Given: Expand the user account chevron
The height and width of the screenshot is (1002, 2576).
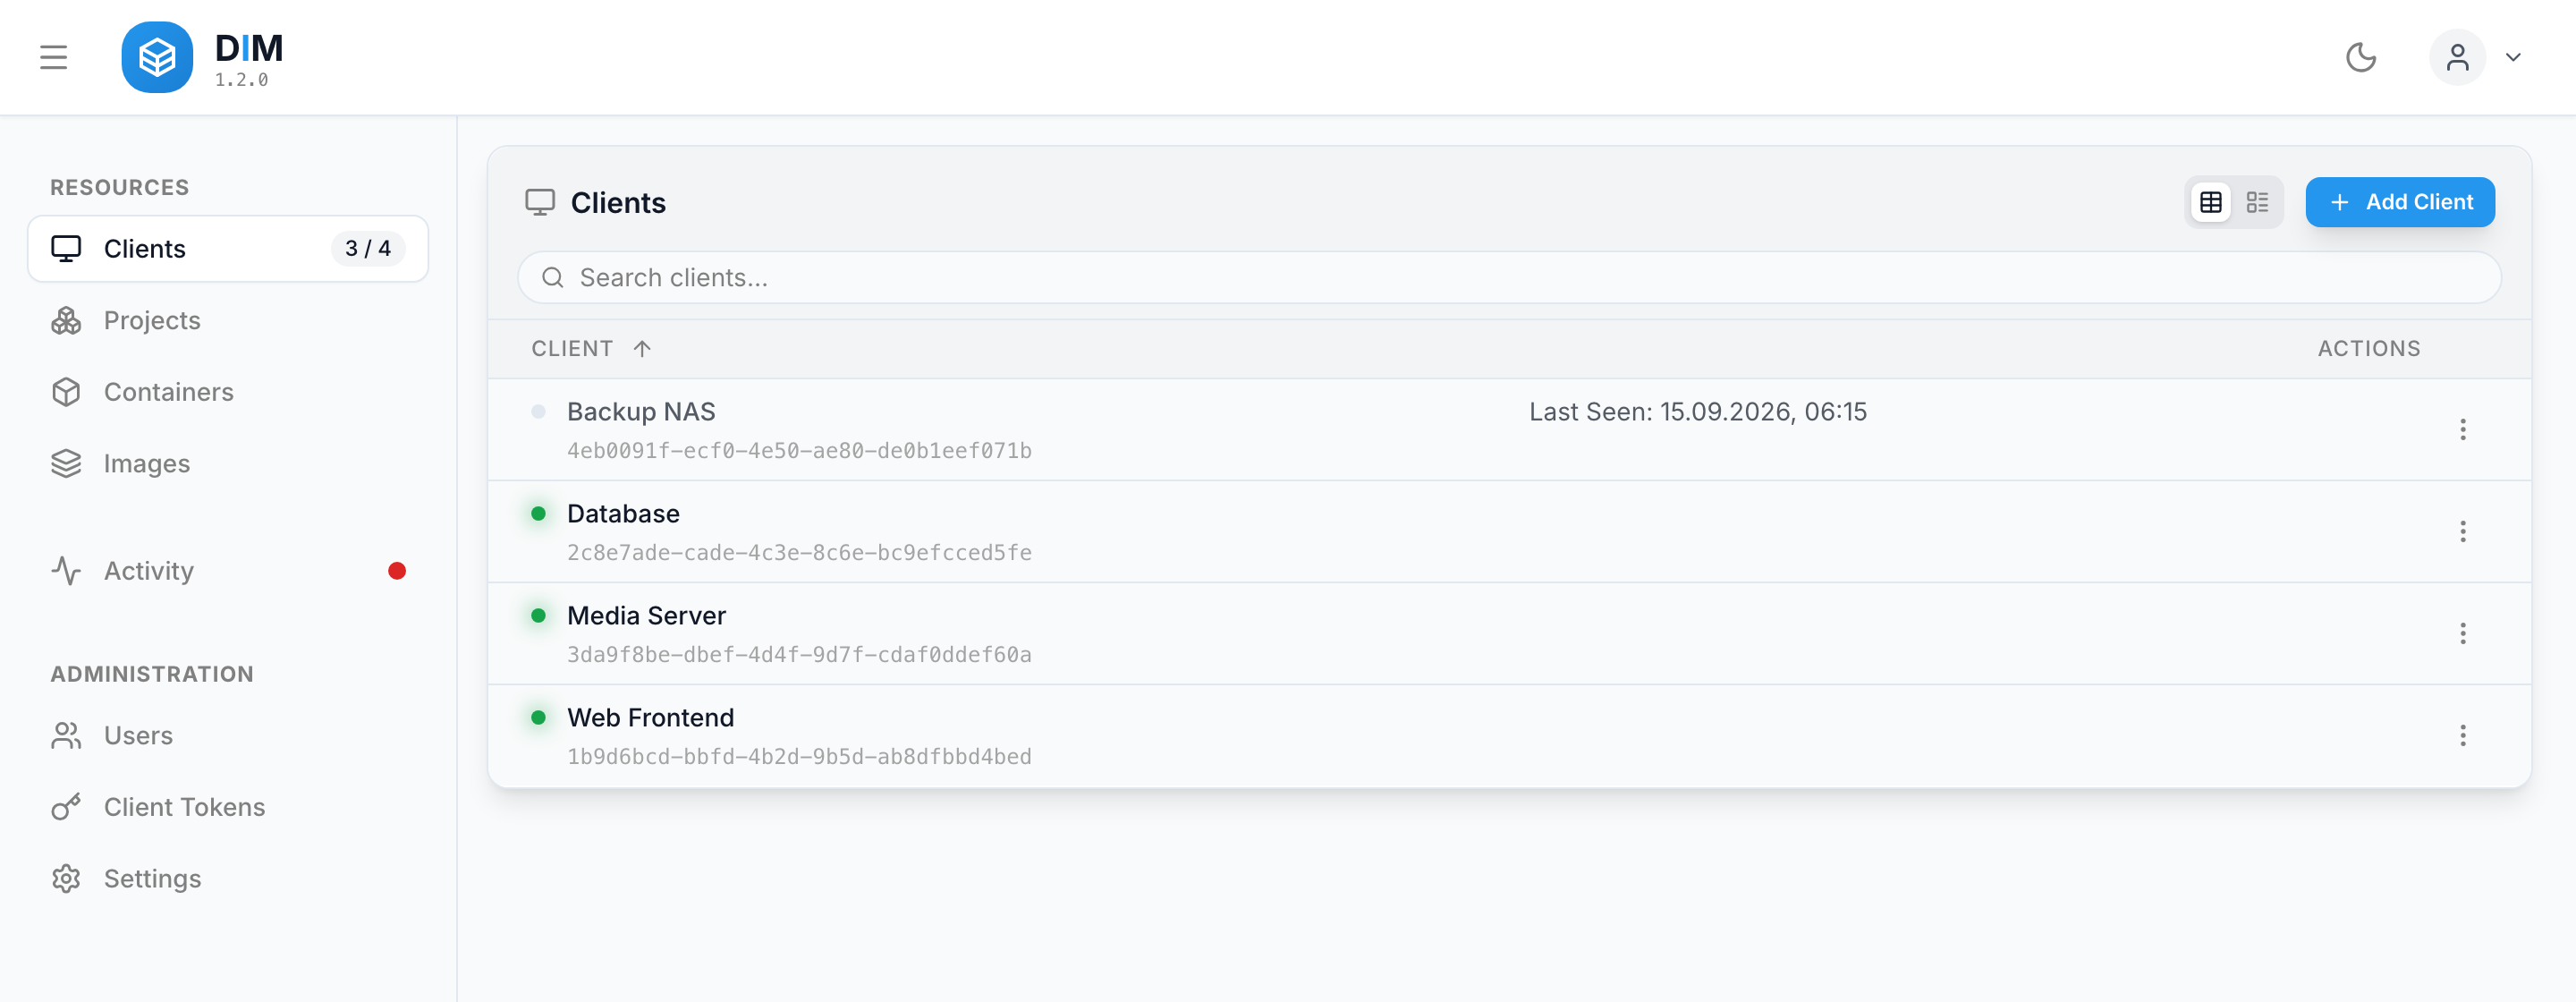Looking at the screenshot, I should point(2513,57).
